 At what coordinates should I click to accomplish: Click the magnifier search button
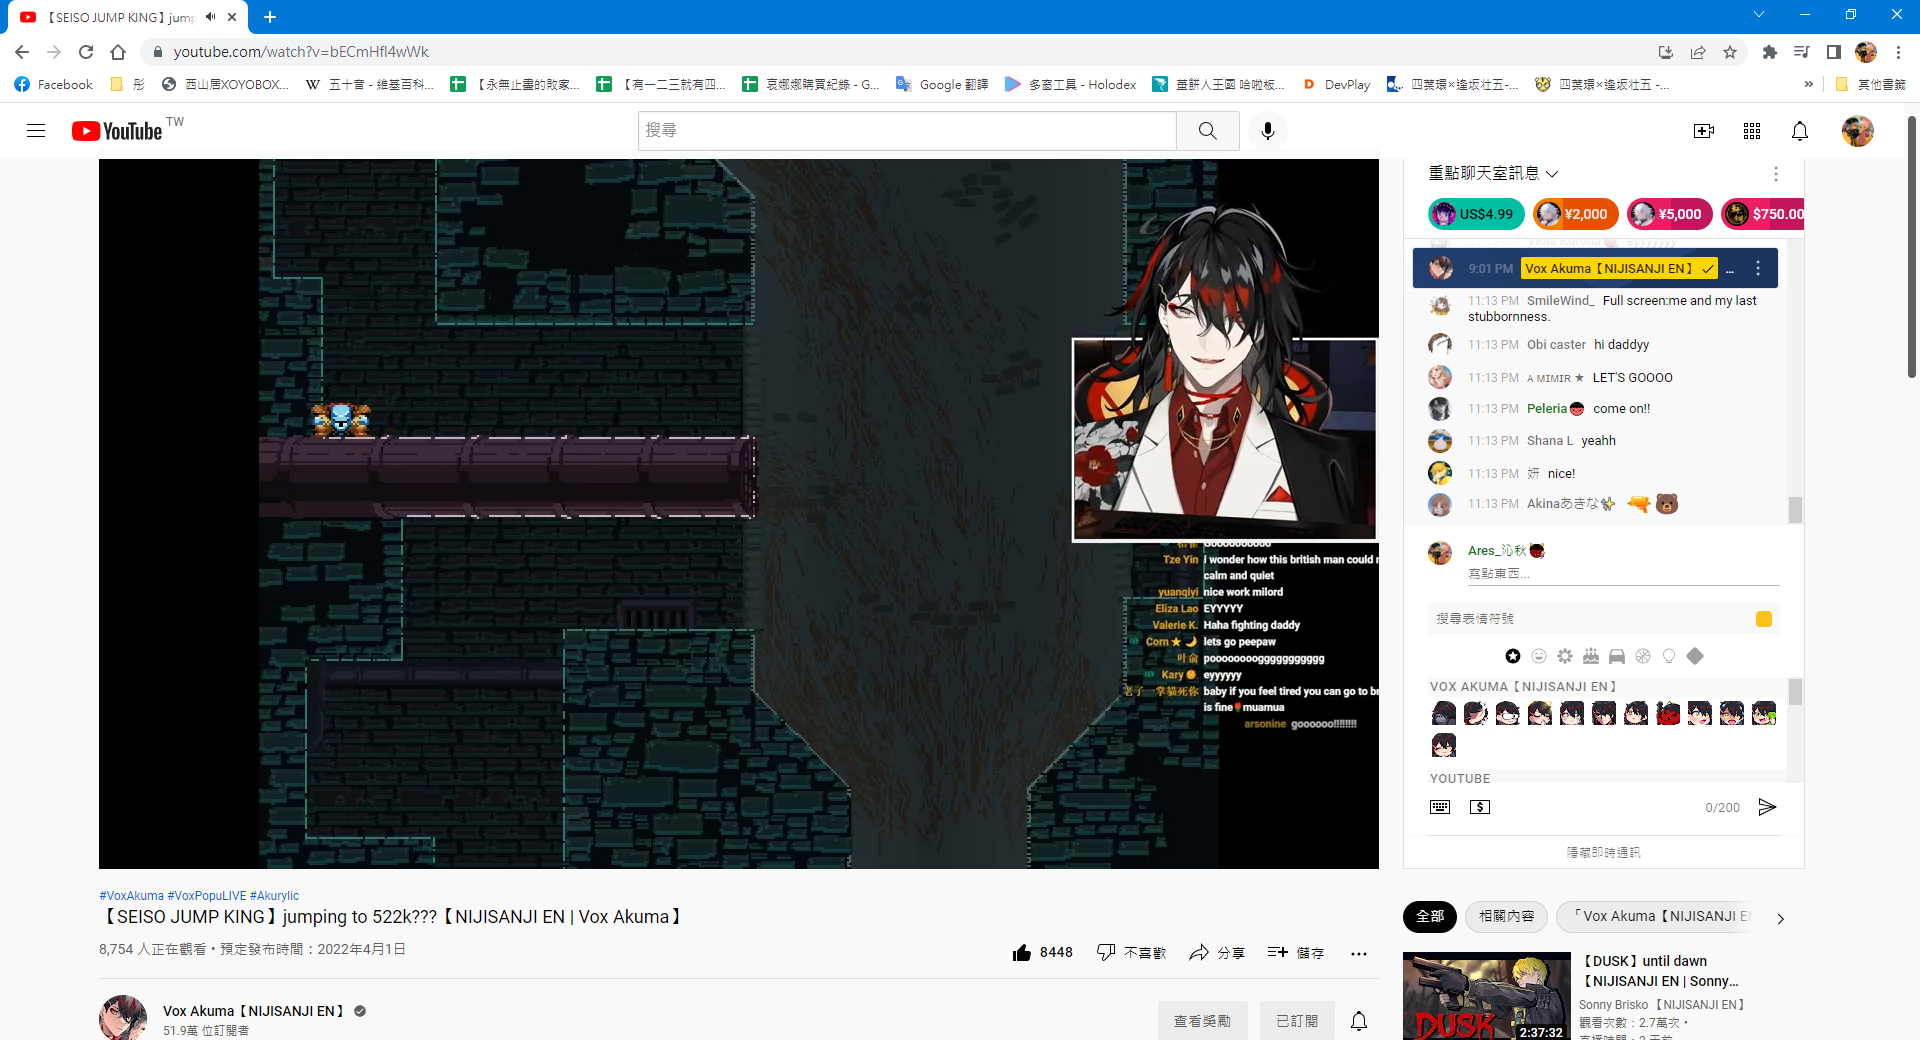coord(1208,131)
